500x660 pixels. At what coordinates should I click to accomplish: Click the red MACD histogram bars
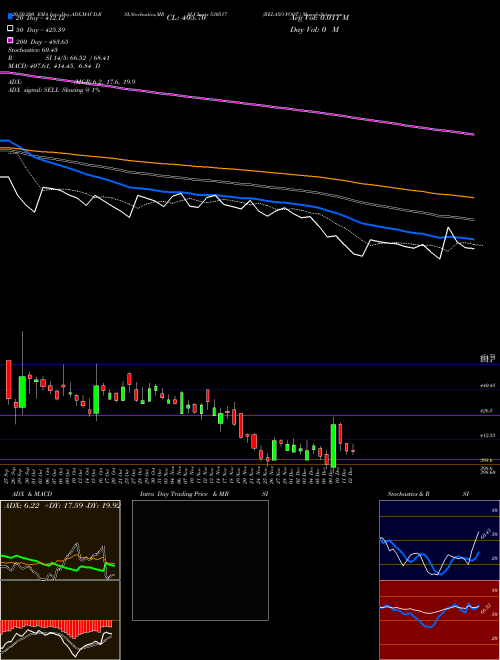pyautogui.click(x=56, y=629)
